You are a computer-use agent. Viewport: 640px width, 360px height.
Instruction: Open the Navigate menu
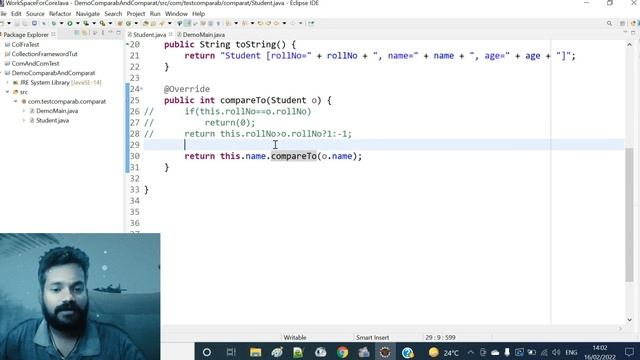(x=88, y=13)
